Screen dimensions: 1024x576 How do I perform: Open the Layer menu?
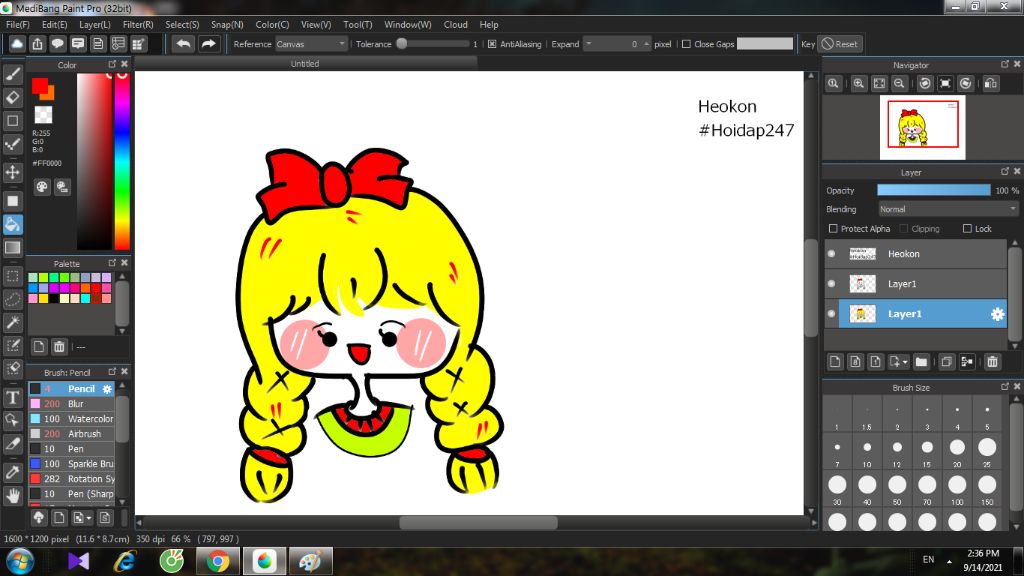[95, 24]
